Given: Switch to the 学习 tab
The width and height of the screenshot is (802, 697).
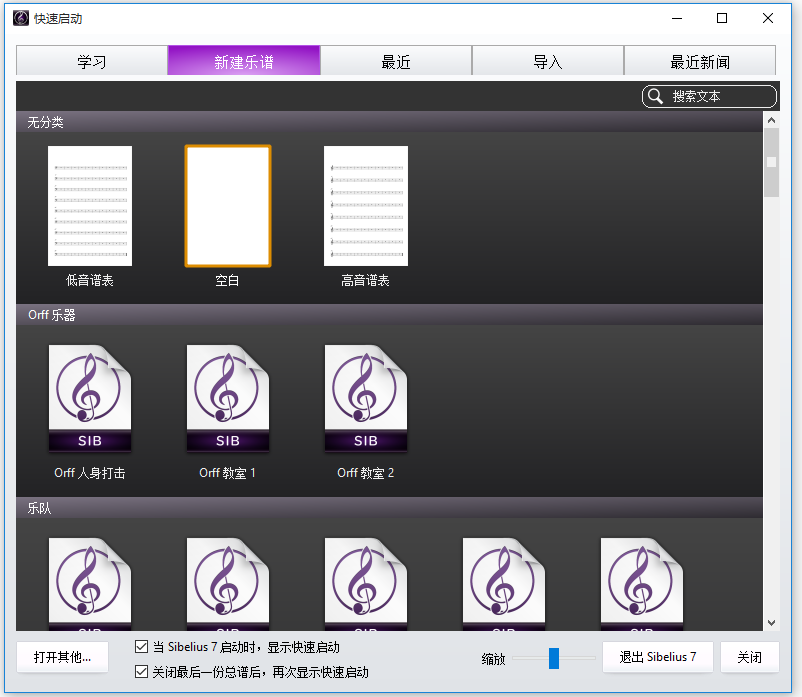Looking at the screenshot, I should [x=92, y=61].
